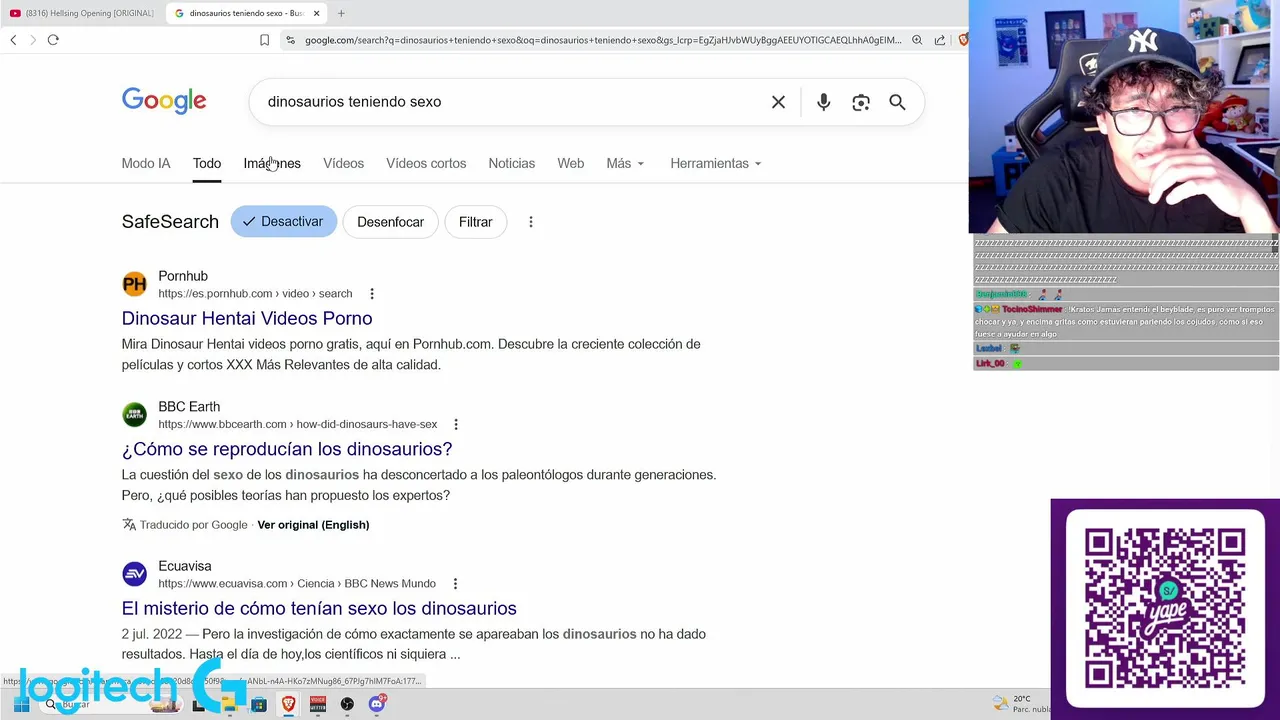Expand the Más dropdown menu

tap(625, 163)
